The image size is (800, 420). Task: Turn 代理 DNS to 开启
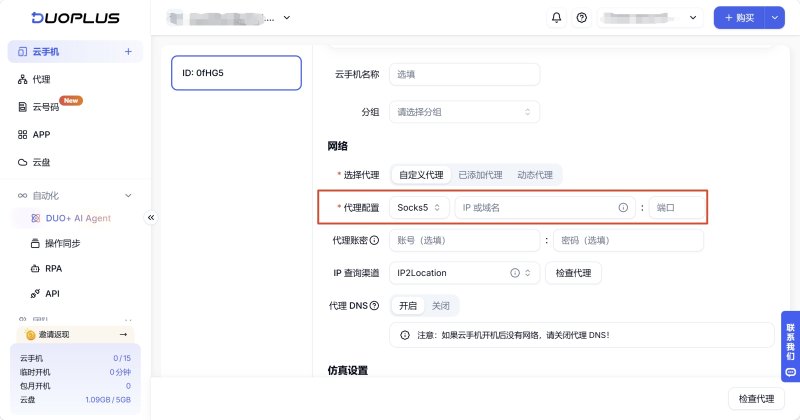[x=408, y=306]
